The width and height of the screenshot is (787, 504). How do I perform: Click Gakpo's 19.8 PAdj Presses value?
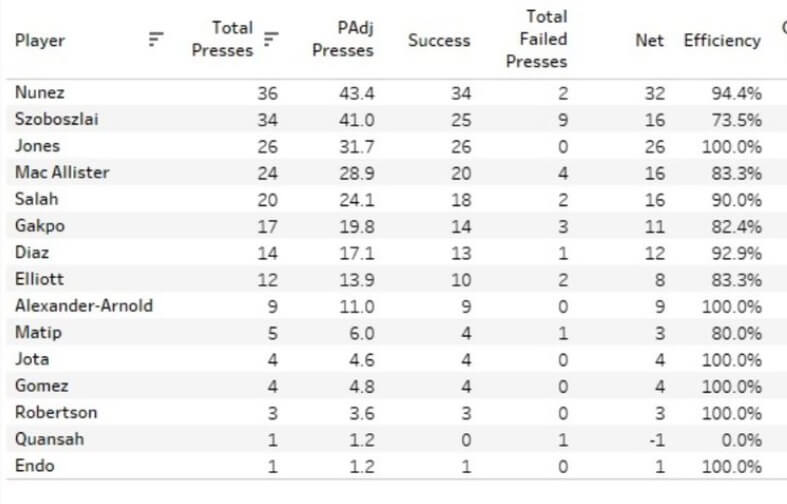pyautogui.click(x=356, y=226)
